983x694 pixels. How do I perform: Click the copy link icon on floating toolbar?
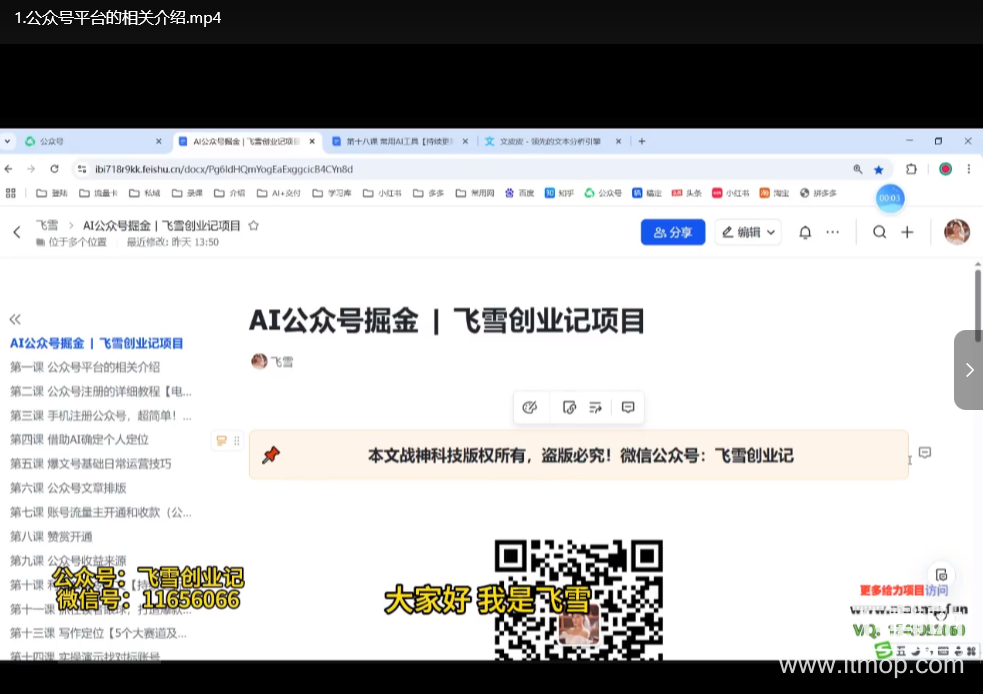(x=569, y=407)
